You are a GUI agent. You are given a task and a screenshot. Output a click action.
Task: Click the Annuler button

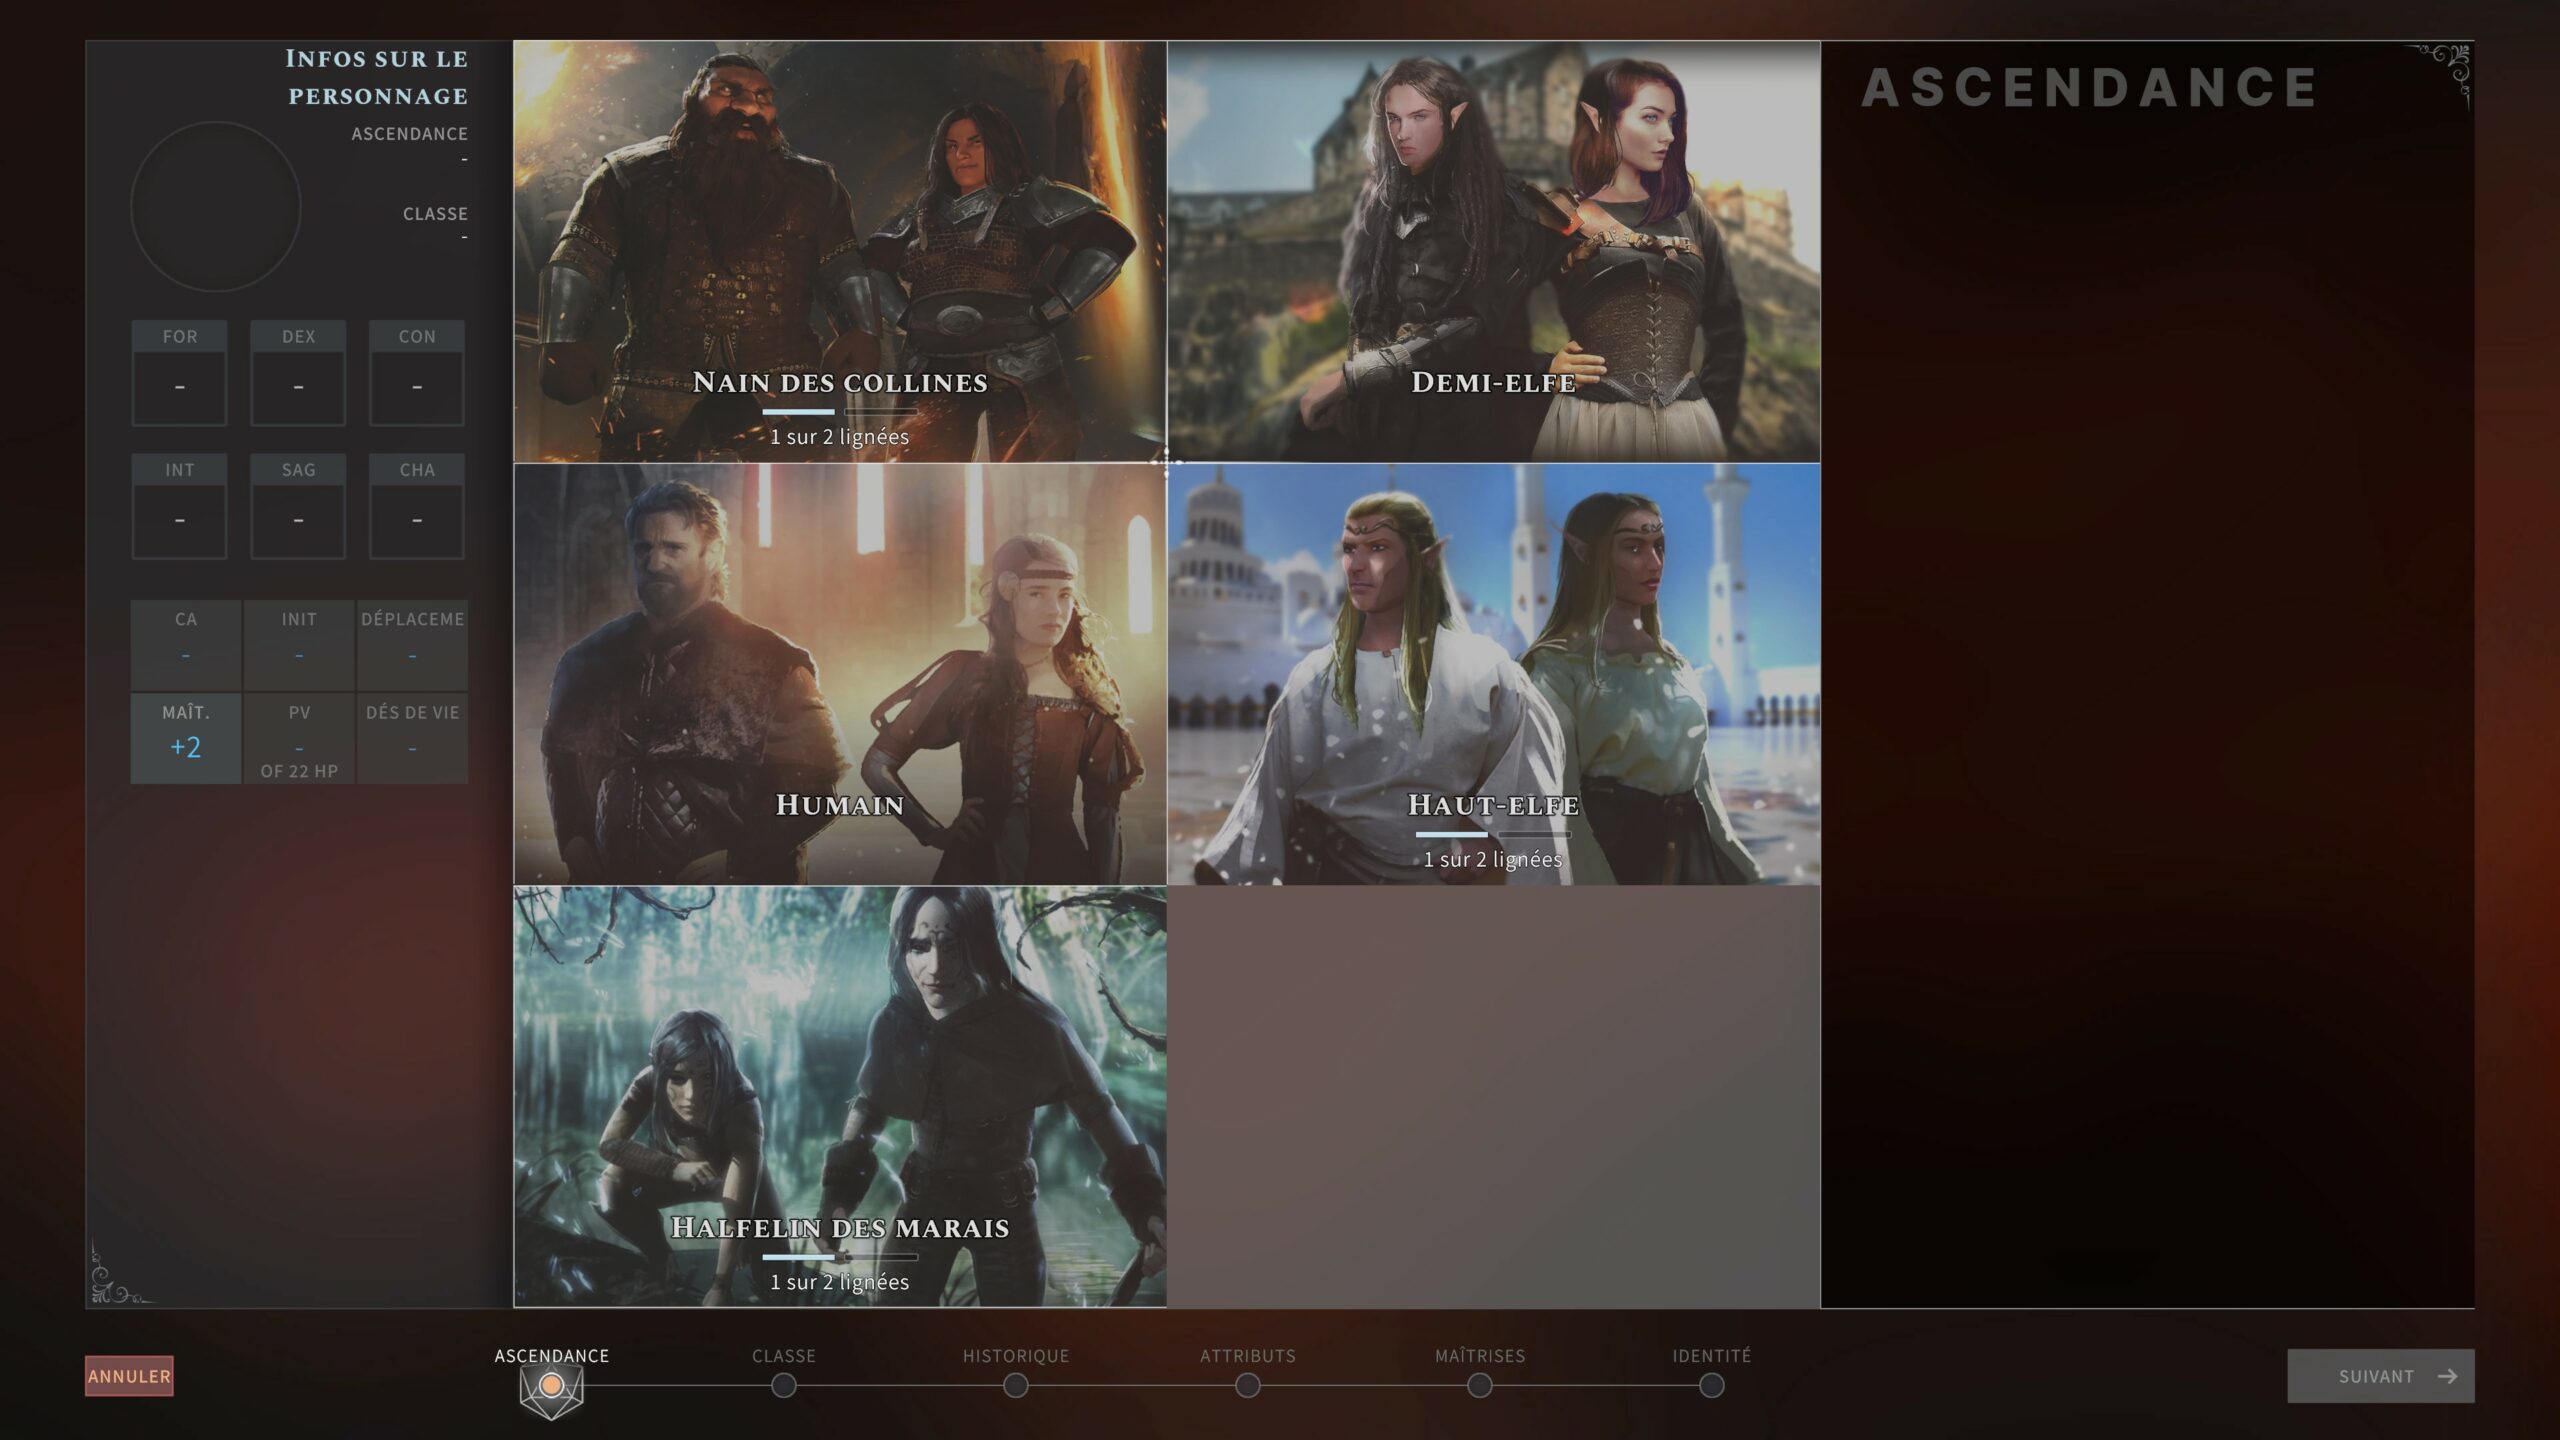[x=129, y=1376]
